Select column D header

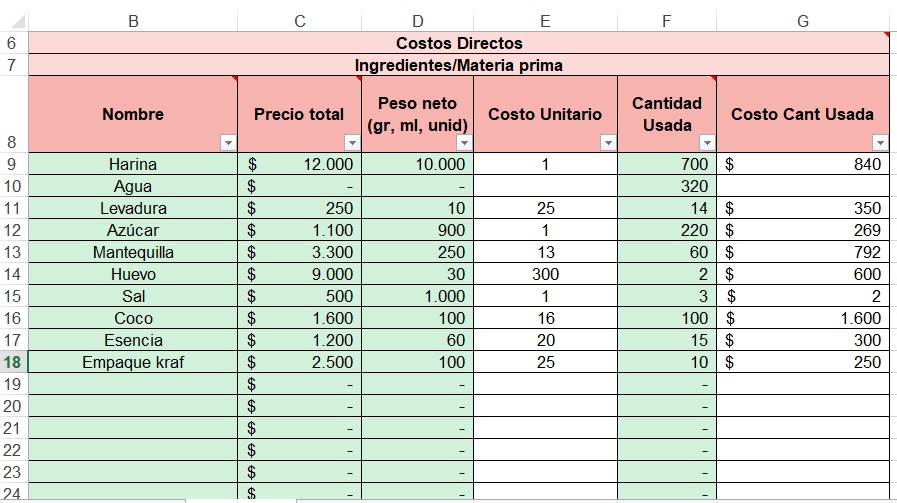coord(418,22)
